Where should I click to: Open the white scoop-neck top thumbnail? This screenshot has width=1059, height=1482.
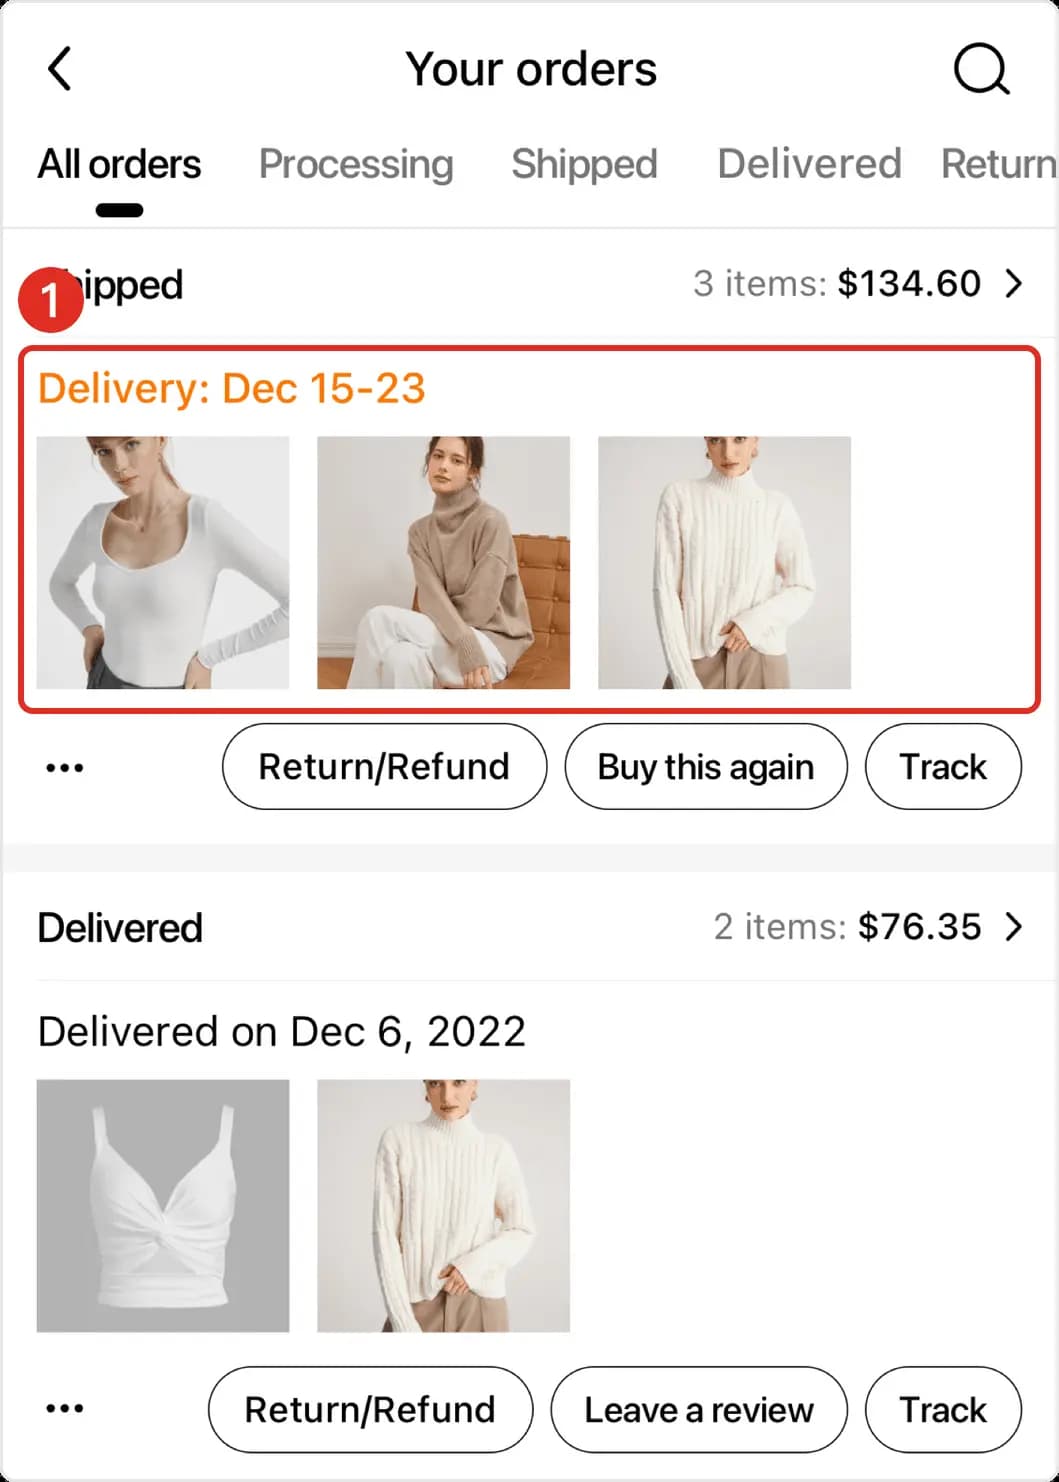click(x=163, y=562)
